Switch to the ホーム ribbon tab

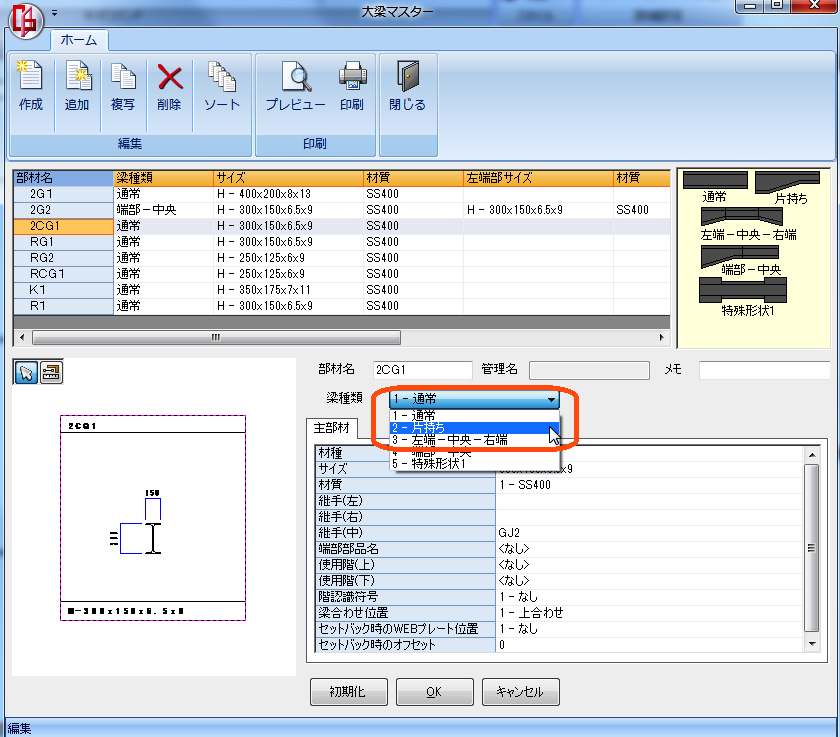[79, 40]
